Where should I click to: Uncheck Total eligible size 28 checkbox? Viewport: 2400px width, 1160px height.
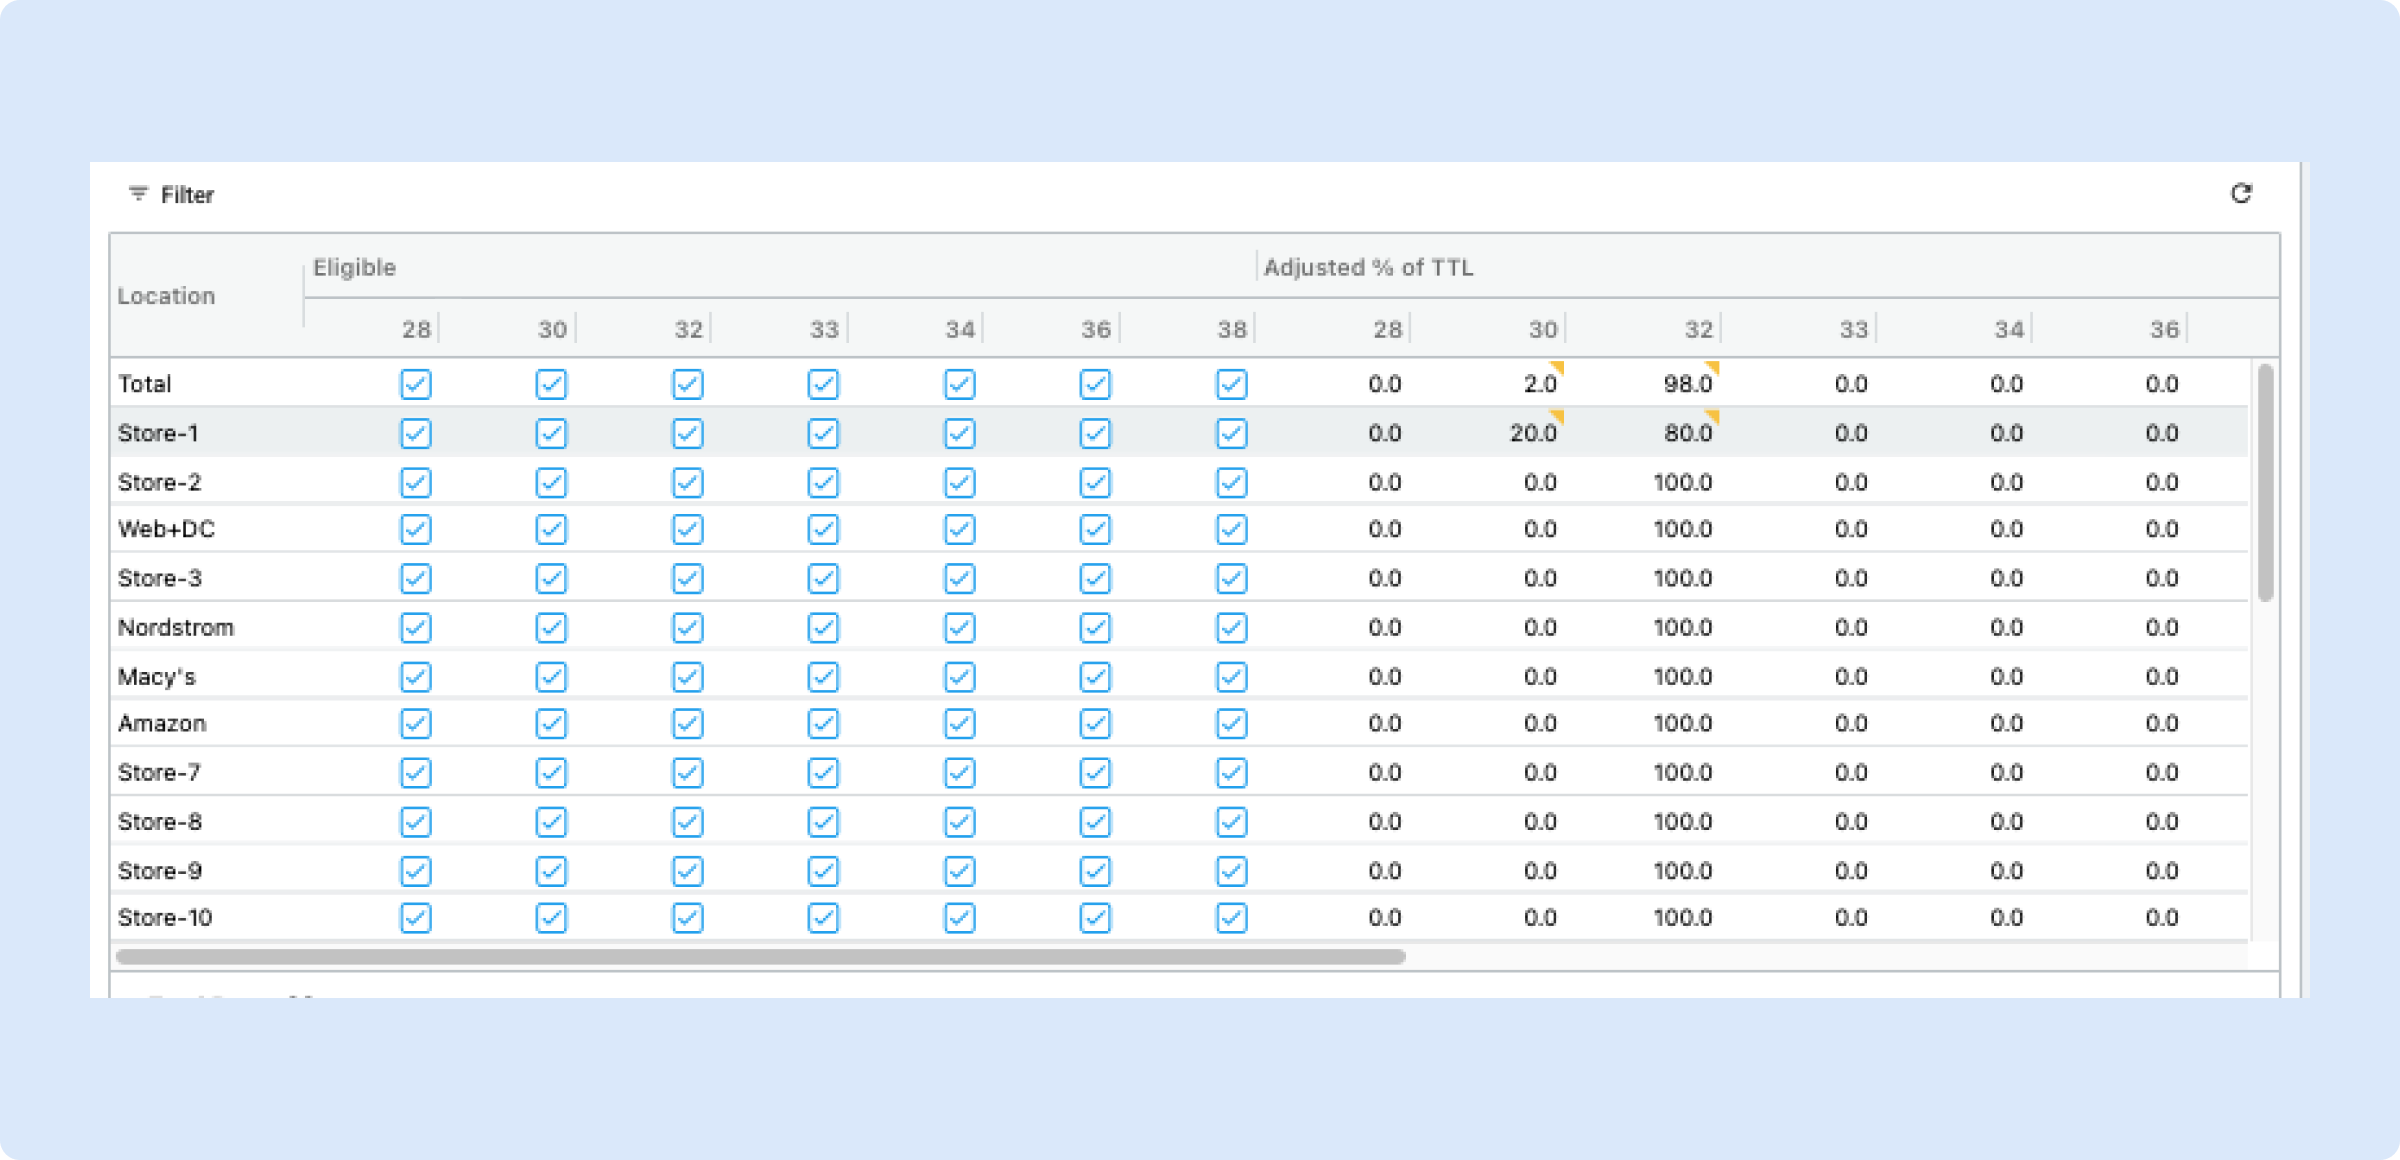click(x=415, y=384)
